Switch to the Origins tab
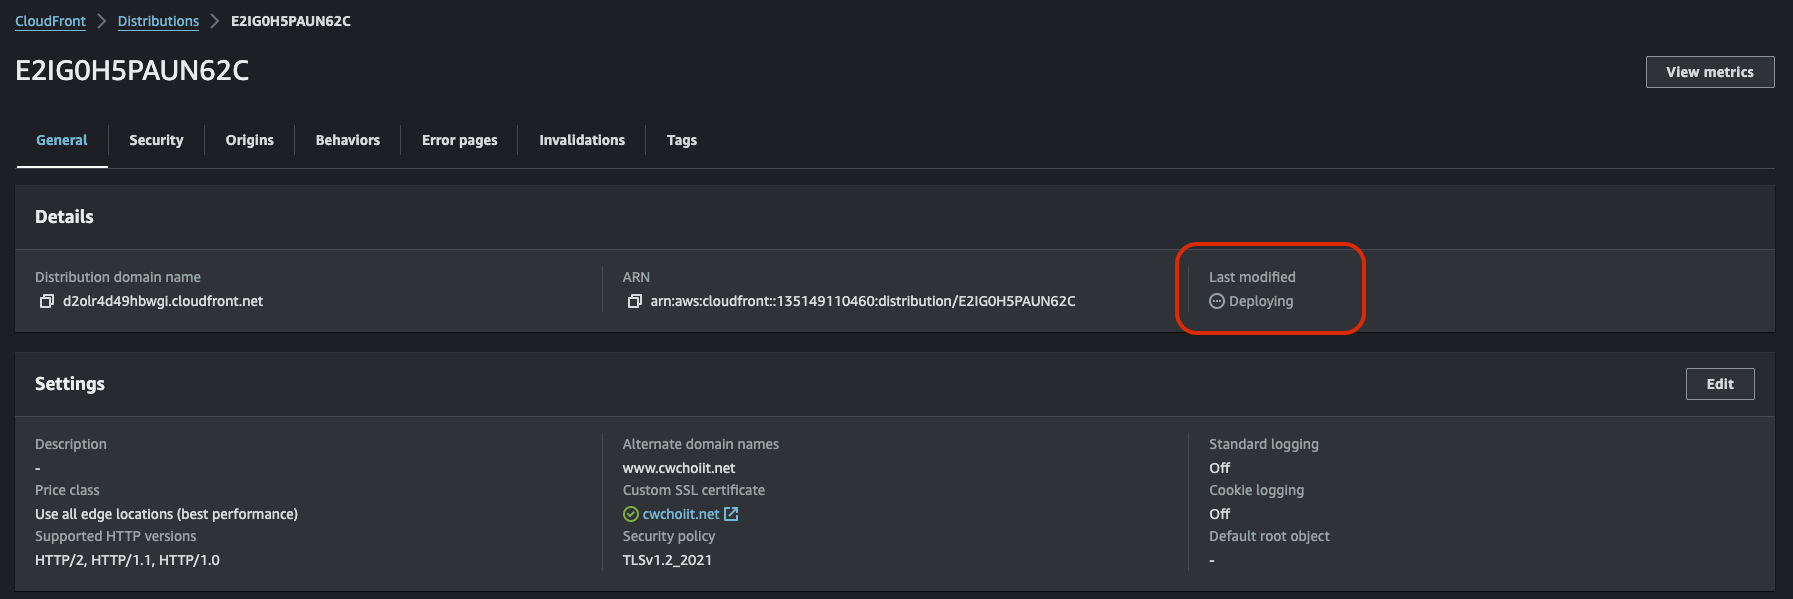 pyautogui.click(x=250, y=140)
